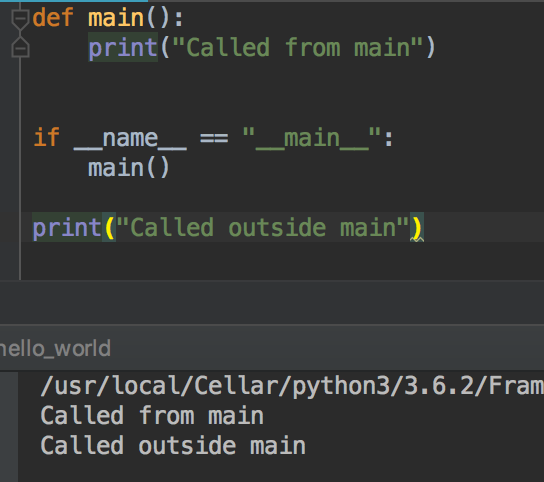Place cursor on the if keyword
The height and width of the screenshot is (482, 544).
pyautogui.click(x=47, y=137)
